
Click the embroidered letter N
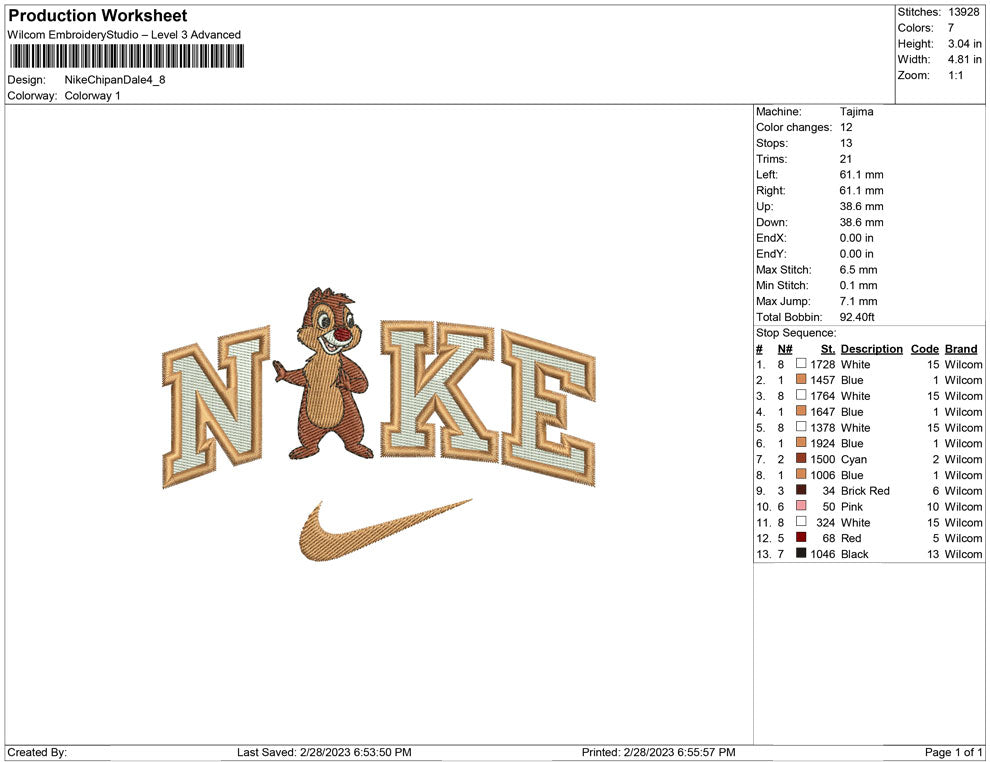tap(217, 405)
